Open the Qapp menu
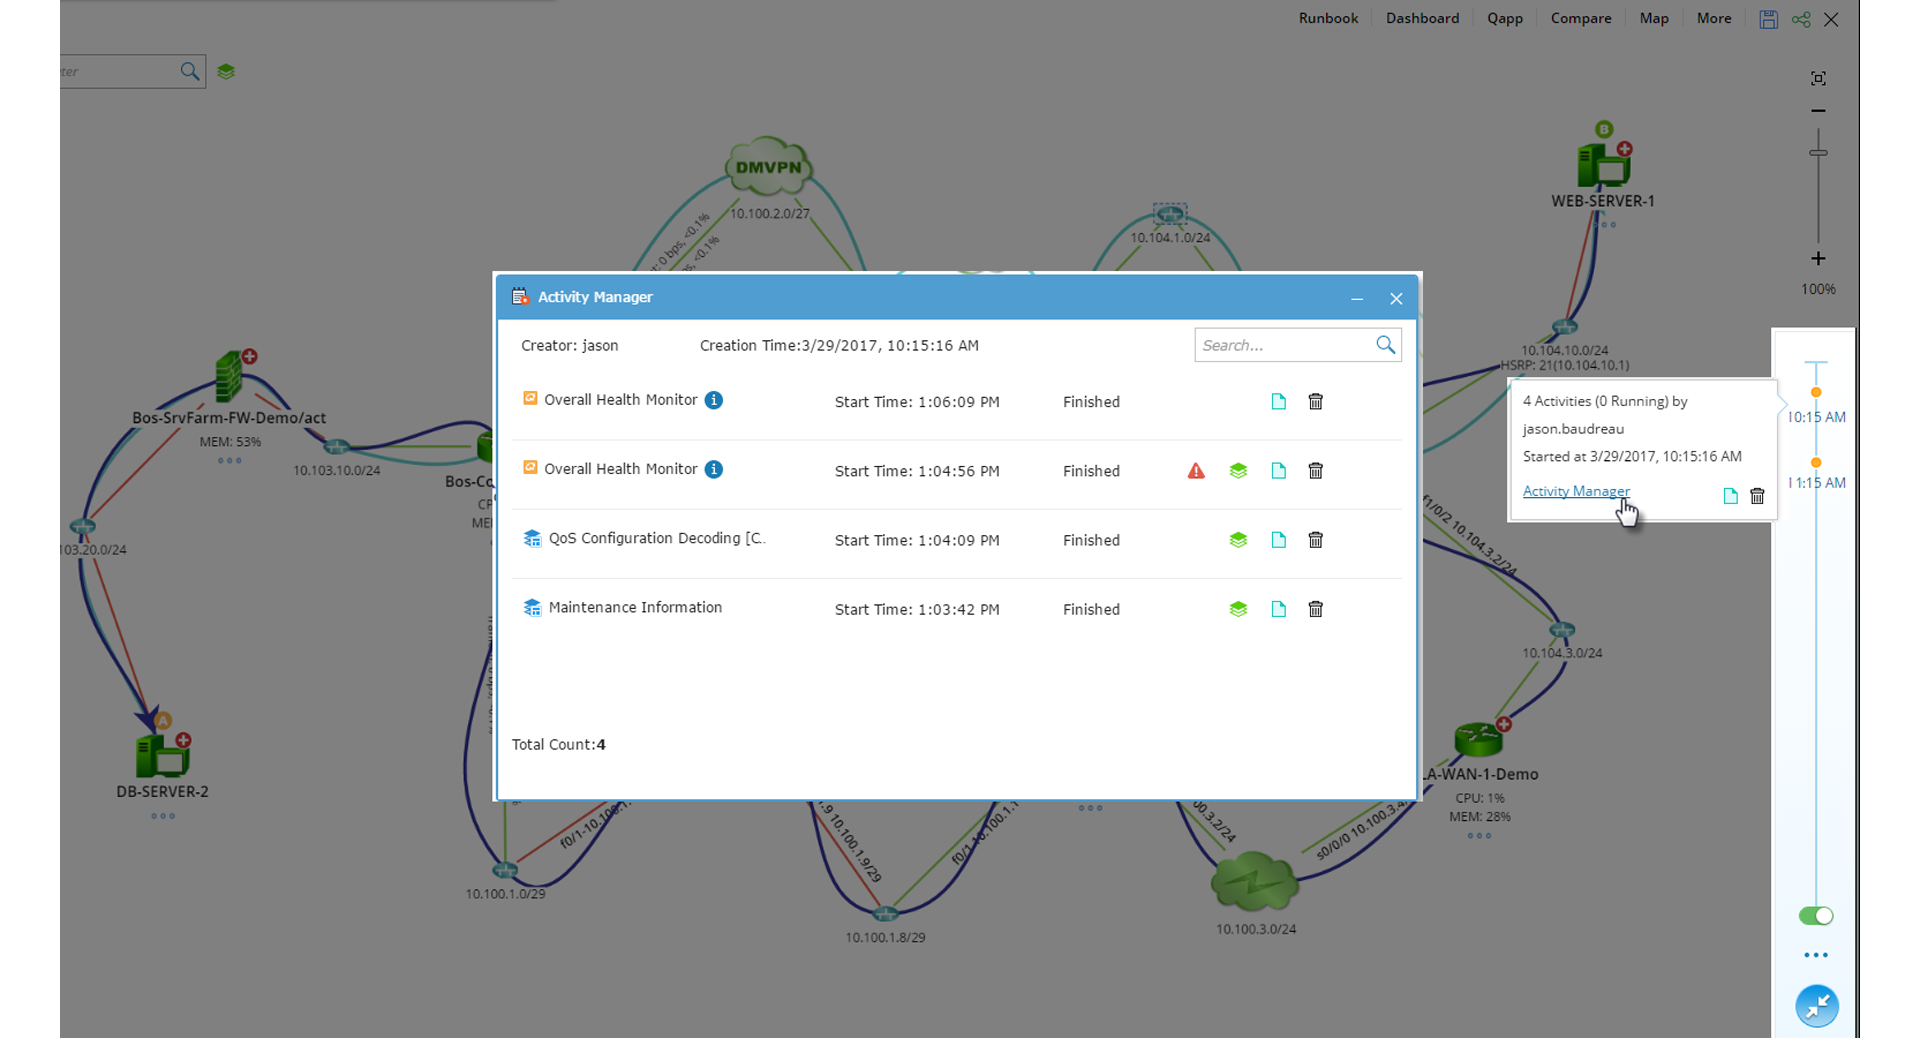This screenshot has width=1920, height=1038. pyautogui.click(x=1504, y=18)
